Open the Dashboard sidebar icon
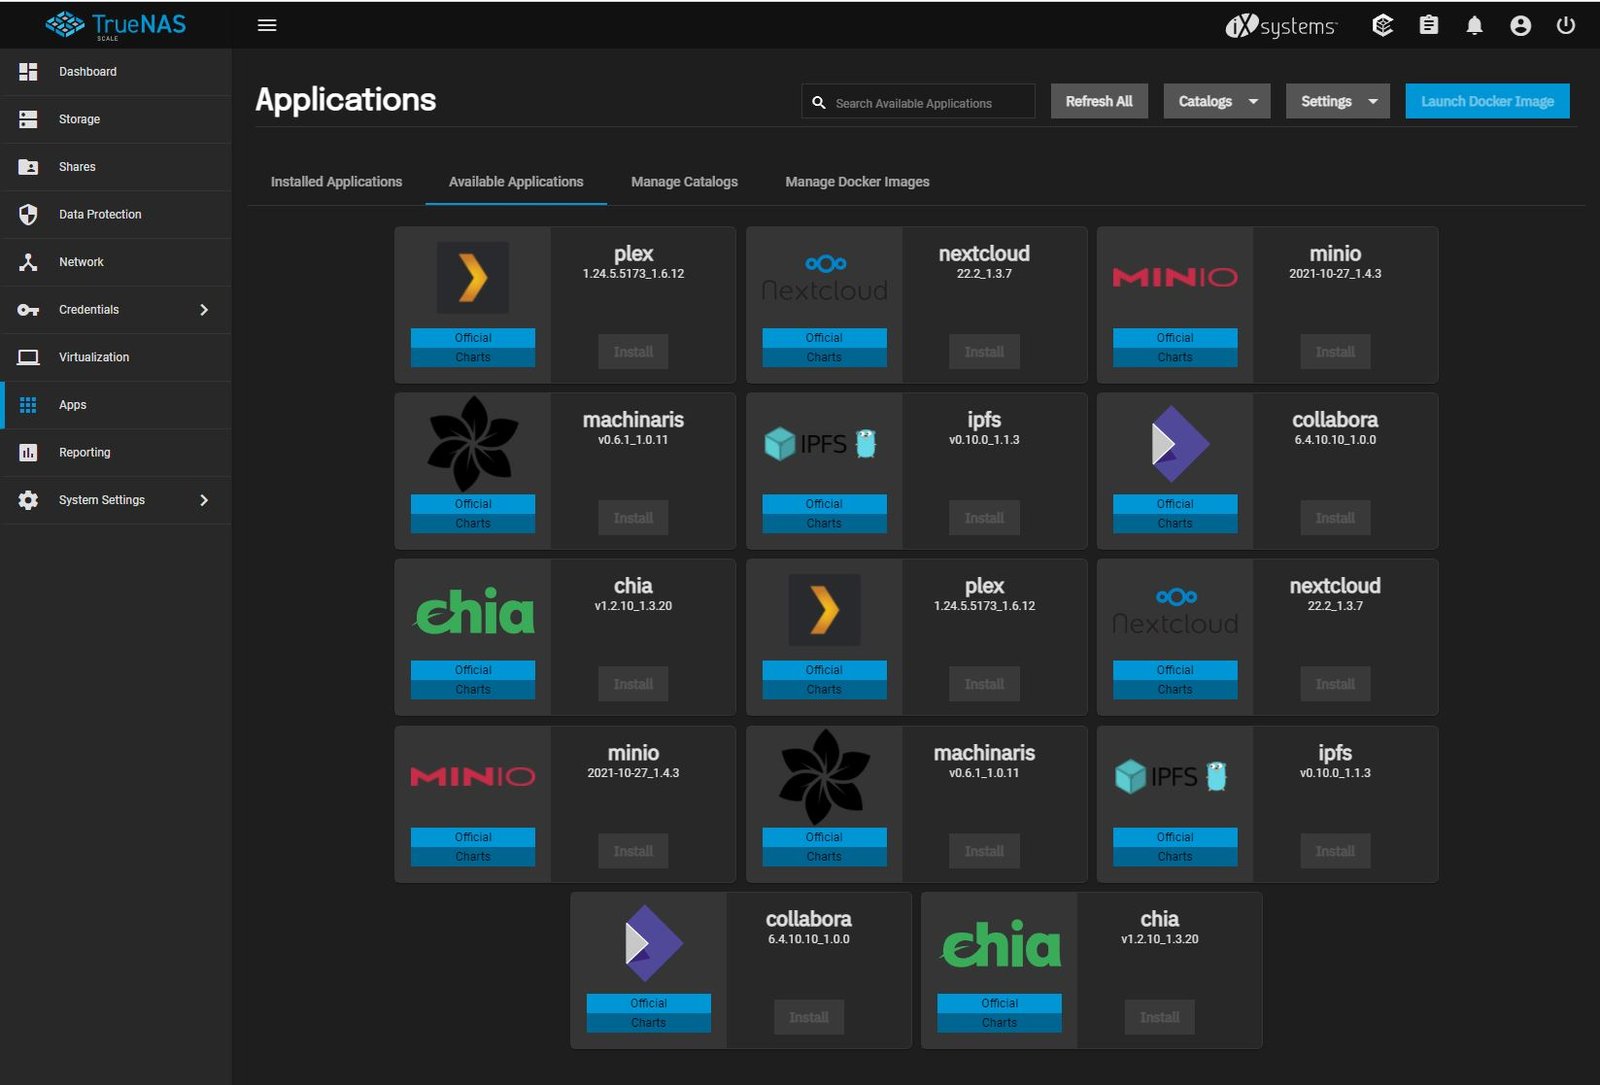The width and height of the screenshot is (1600, 1085). (x=28, y=72)
